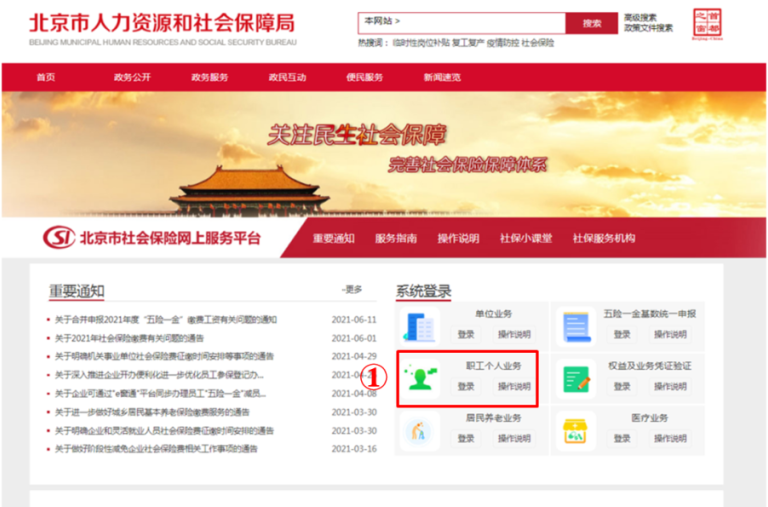This screenshot has width=768, height=507.
Task: Select hot search term 社会保险
Action: (538, 43)
